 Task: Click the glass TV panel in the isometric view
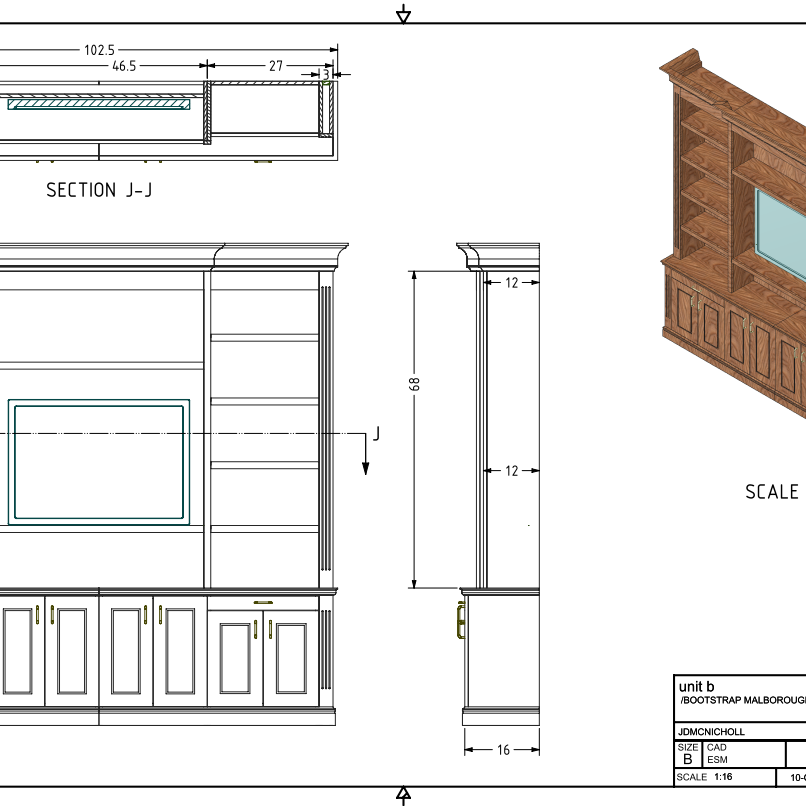pyautogui.click(x=780, y=230)
